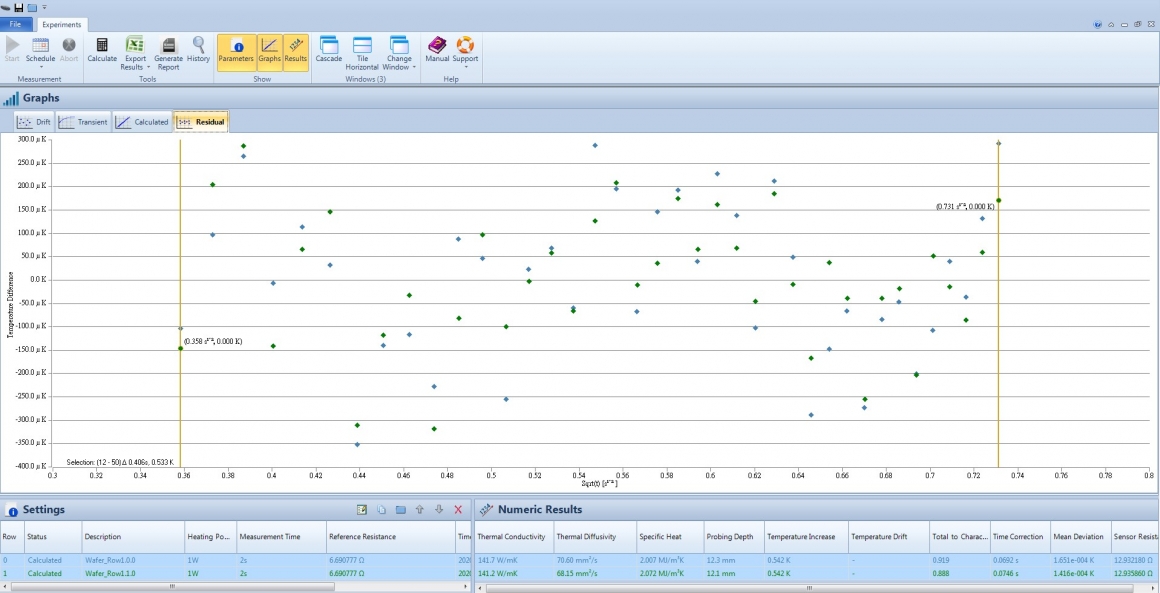
Task: Click the Thermal Diffusivity column header
Action: tap(595, 537)
